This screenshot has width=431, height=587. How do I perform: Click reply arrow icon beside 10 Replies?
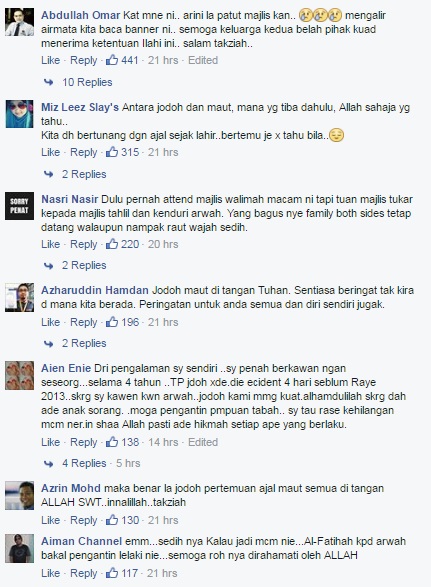49,82
